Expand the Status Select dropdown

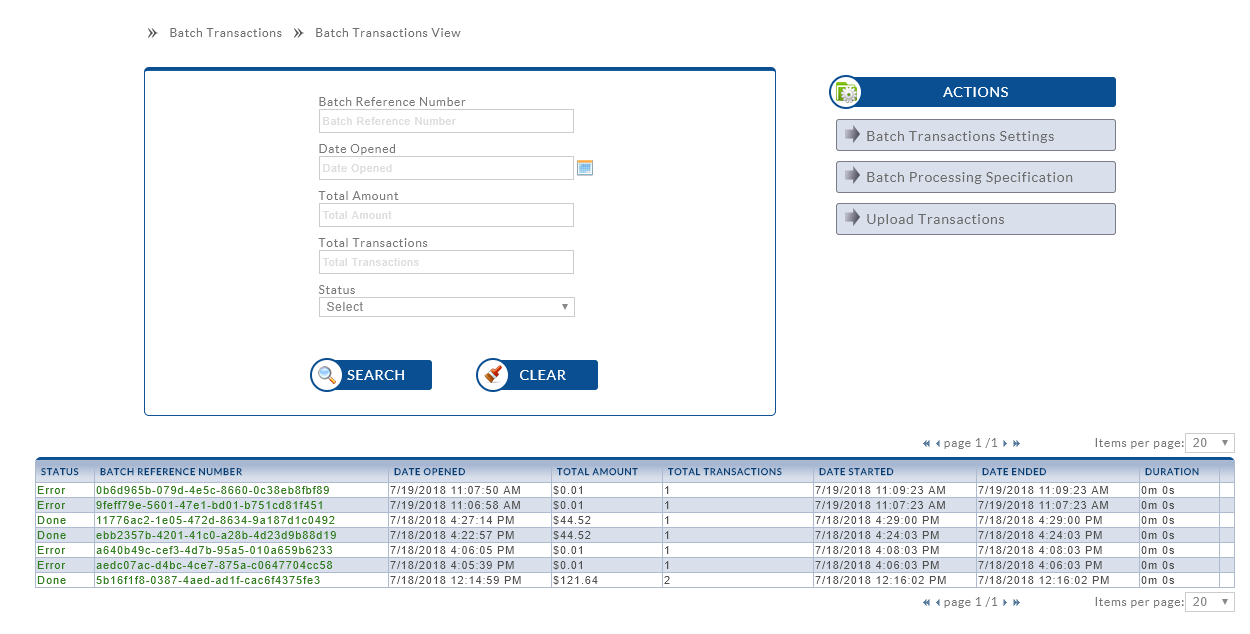446,307
